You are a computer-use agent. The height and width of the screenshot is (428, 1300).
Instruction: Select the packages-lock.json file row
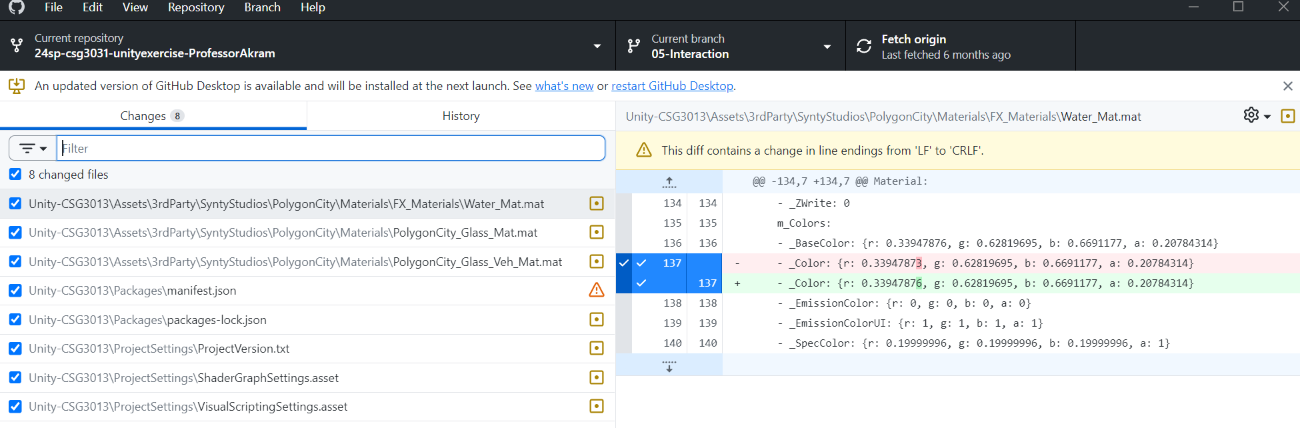pos(307,319)
